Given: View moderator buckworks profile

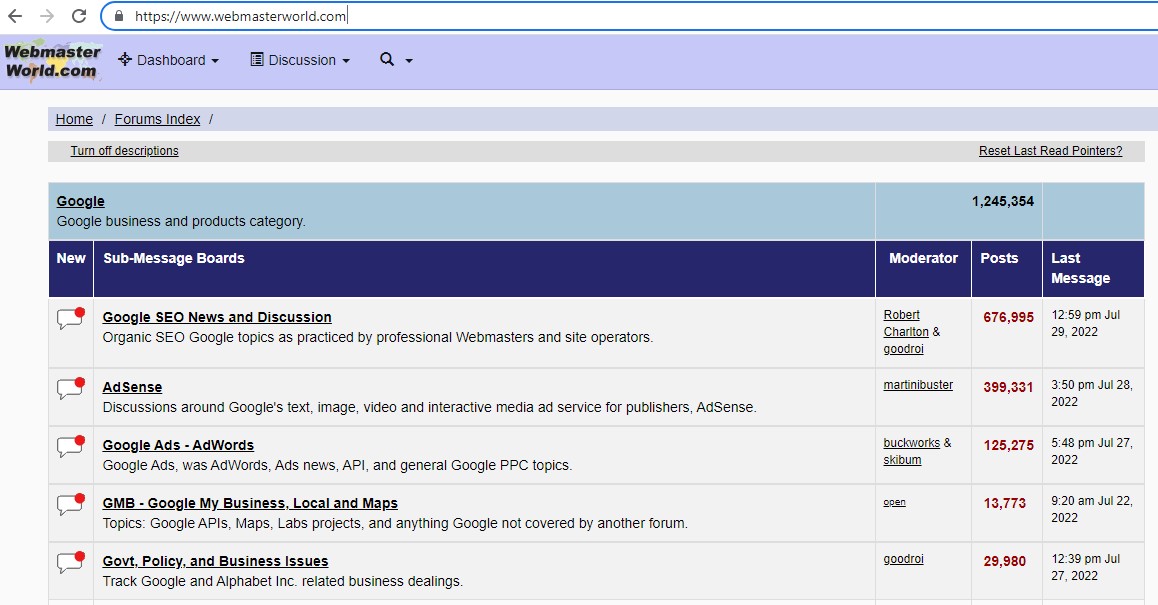Looking at the screenshot, I should click(x=911, y=442).
